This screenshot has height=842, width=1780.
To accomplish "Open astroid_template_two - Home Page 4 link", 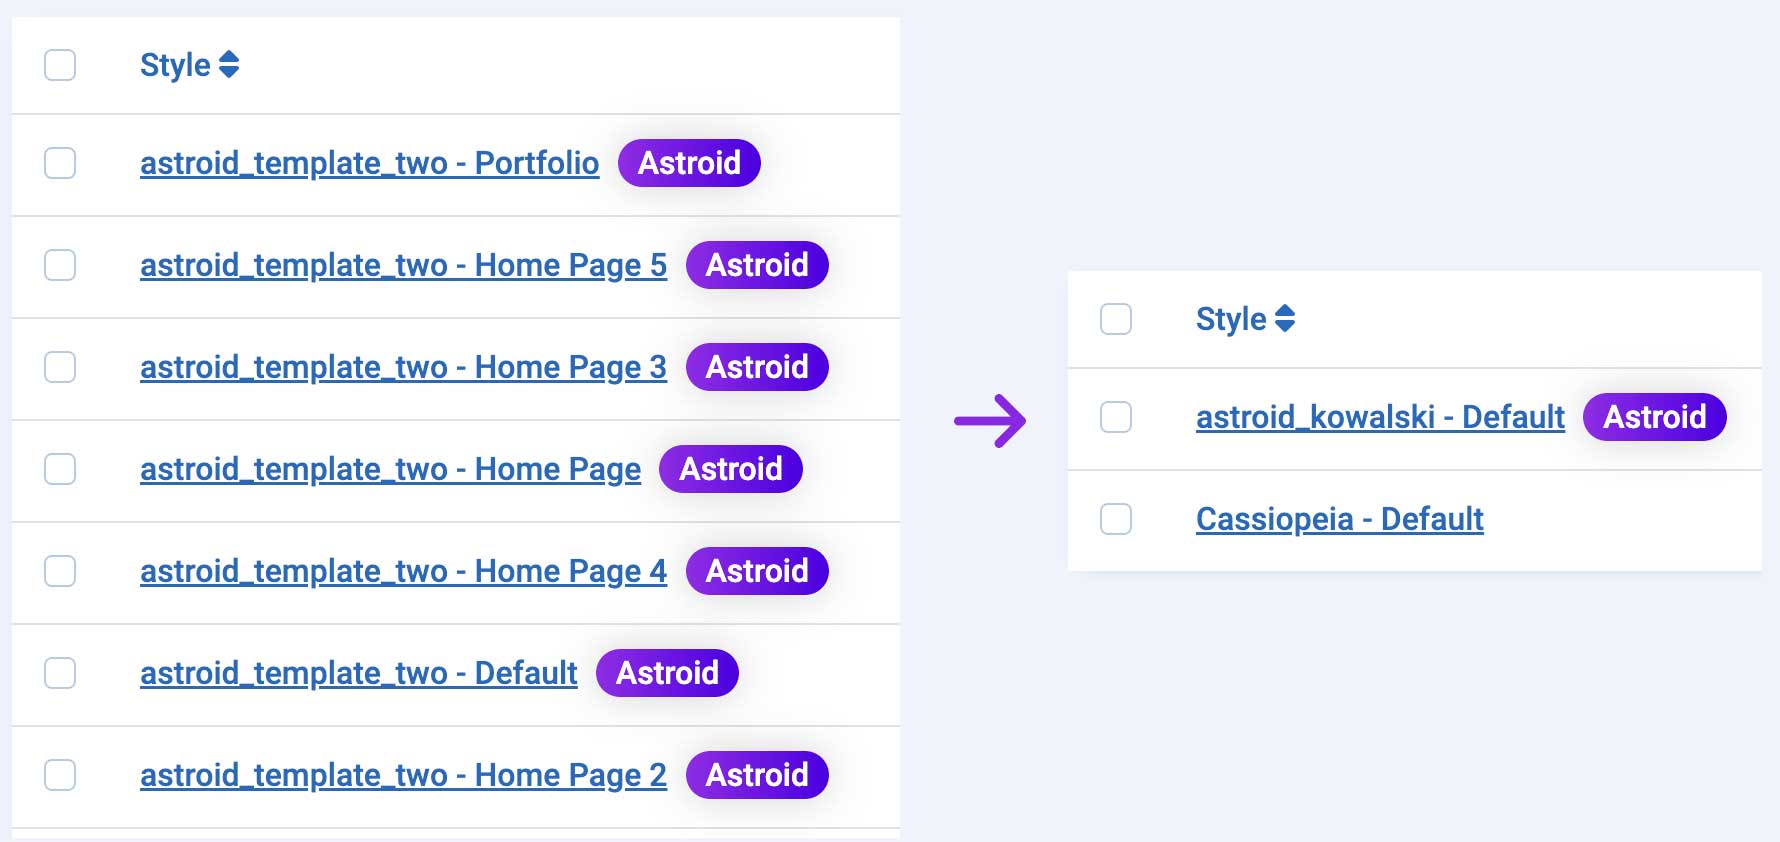I will [x=403, y=571].
